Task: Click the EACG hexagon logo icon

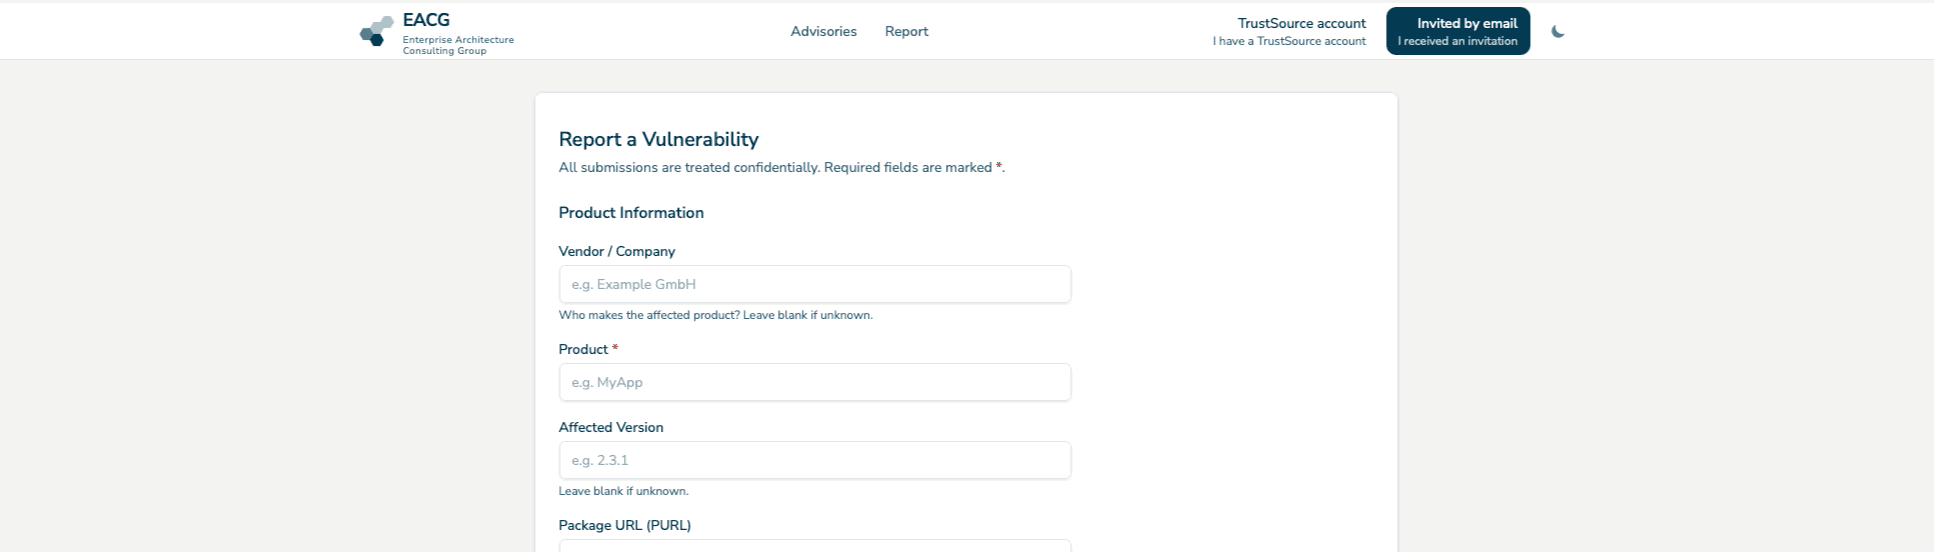Action: coord(376,31)
